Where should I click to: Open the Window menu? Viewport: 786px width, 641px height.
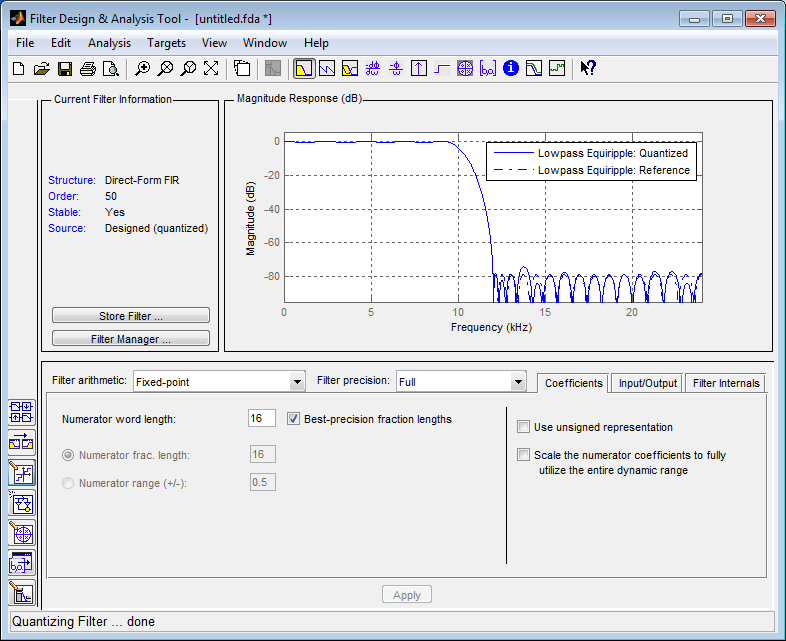[265, 43]
